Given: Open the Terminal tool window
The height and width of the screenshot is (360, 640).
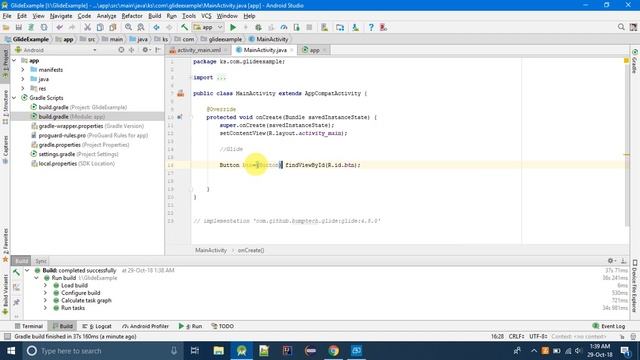Looking at the screenshot, I should pyautogui.click(x=29, y=326).
